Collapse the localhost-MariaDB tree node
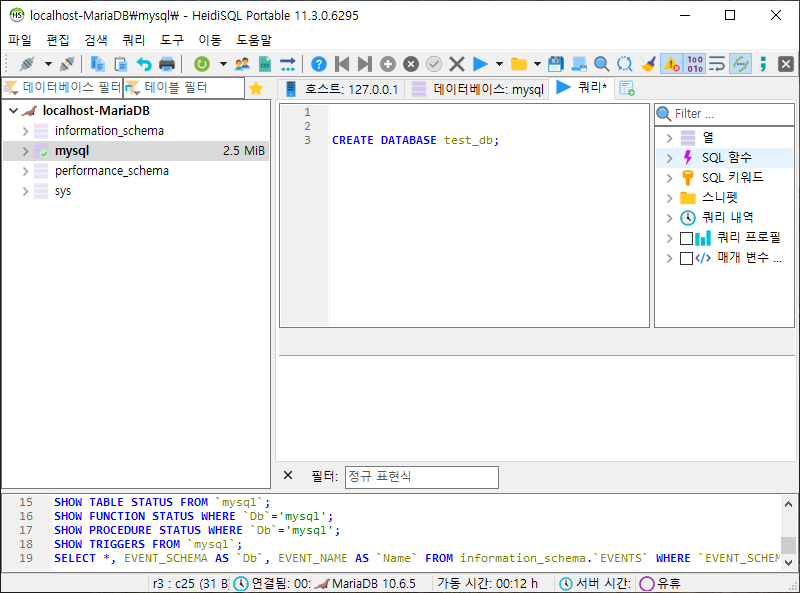Image resolution: width=800 pixels, height=593 pixels. (x=14, y=110)
